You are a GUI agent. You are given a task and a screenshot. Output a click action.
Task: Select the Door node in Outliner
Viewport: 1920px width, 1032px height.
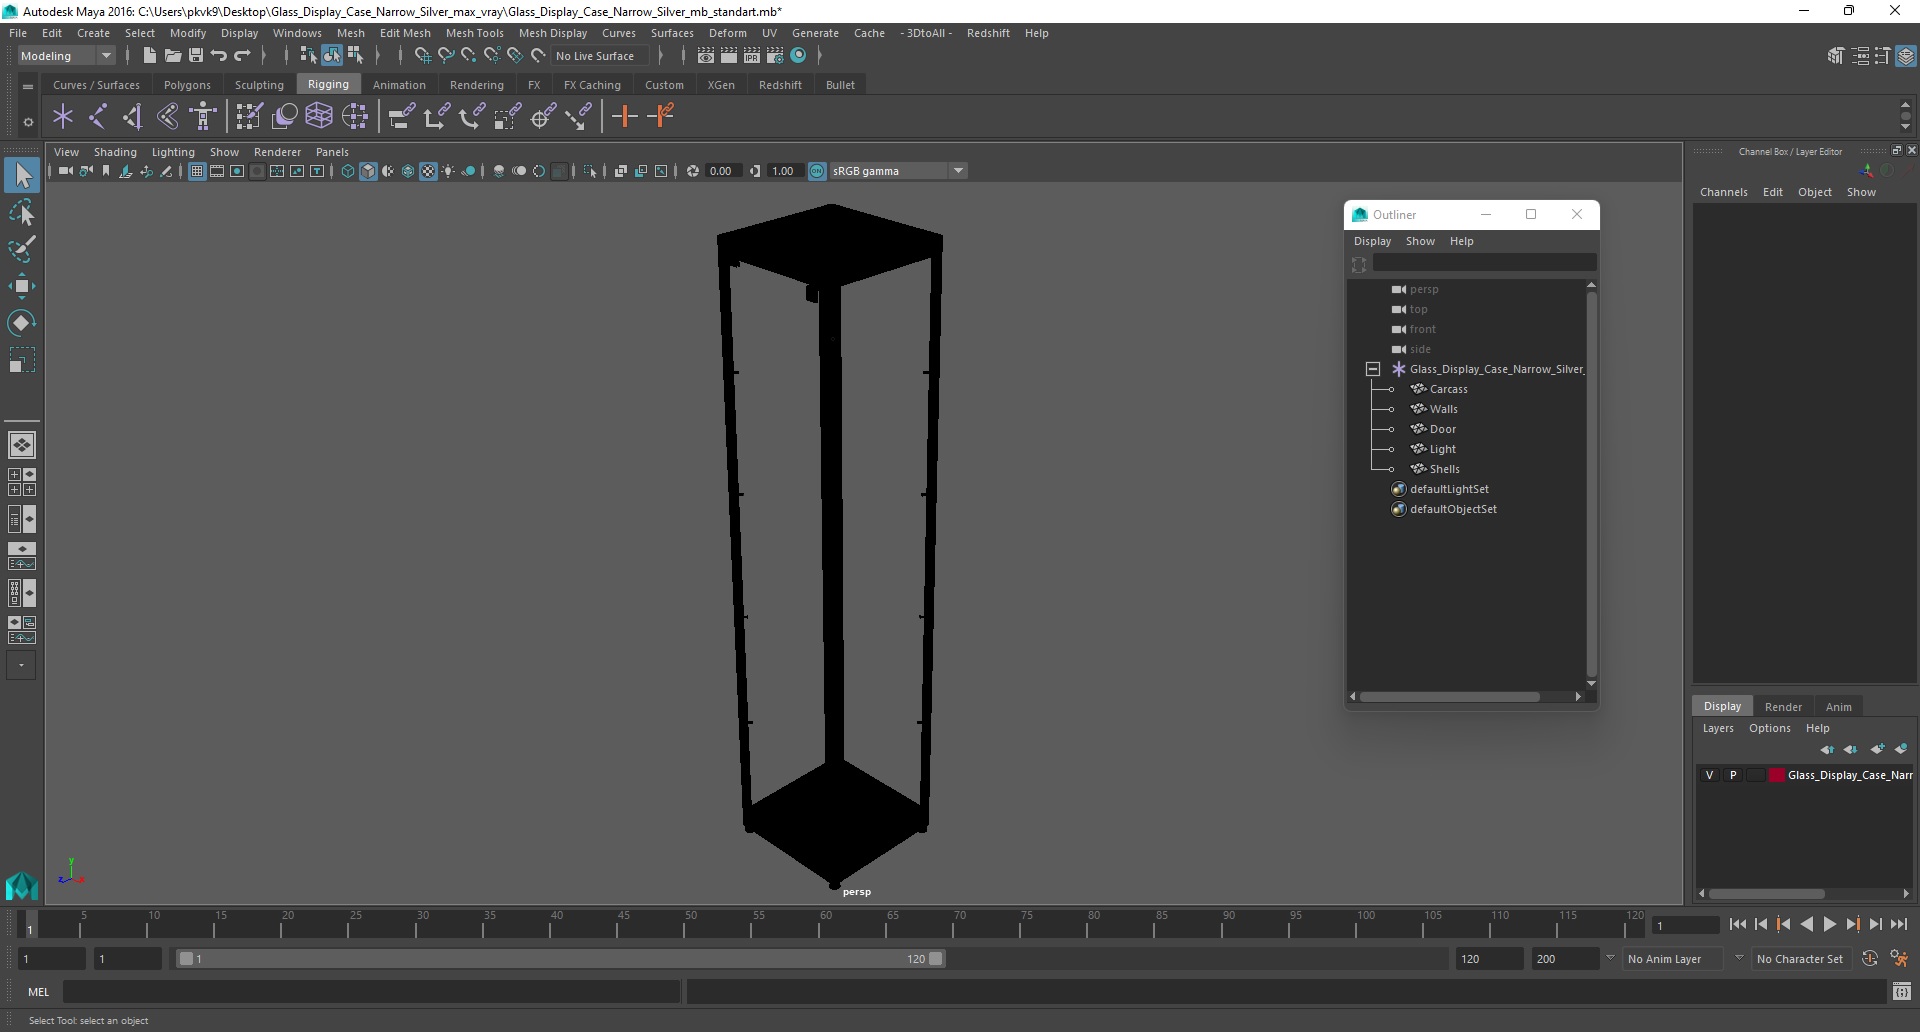point(1442,429)
